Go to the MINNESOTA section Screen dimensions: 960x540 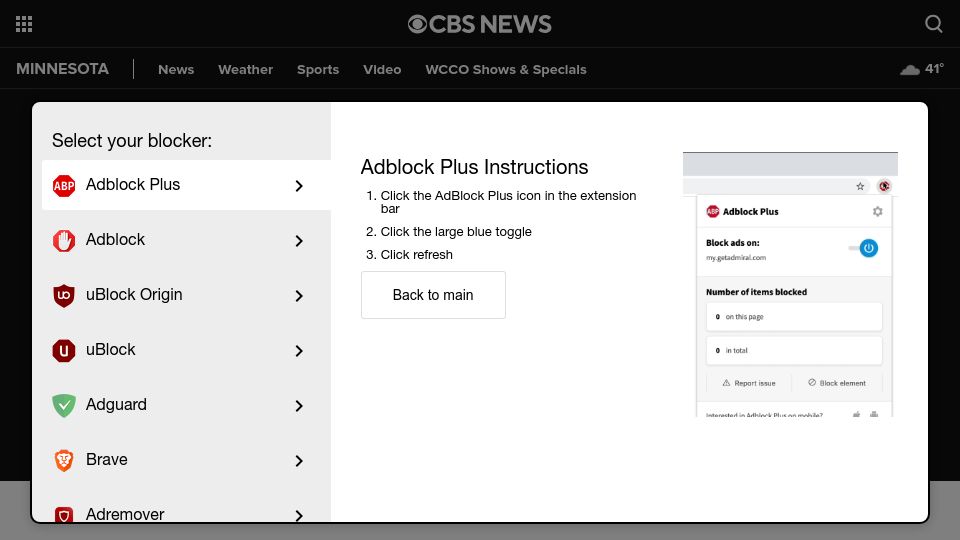pyautogui.click(x=62, y=69)
